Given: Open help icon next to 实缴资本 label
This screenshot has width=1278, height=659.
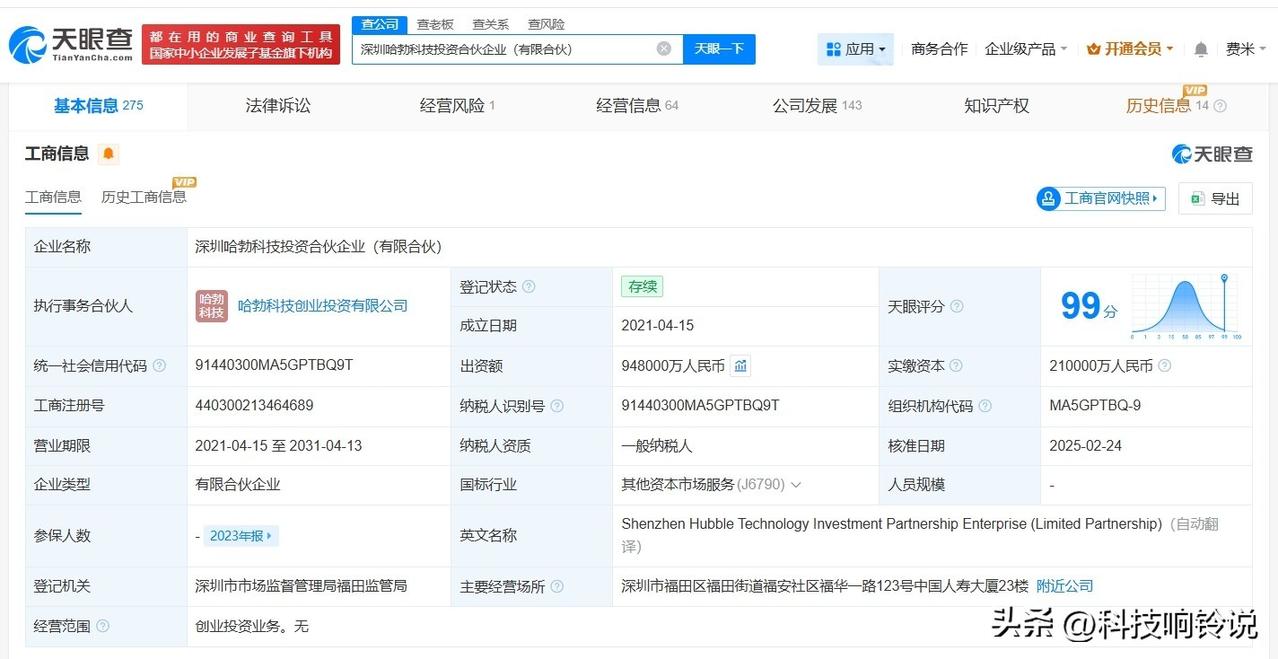Looking at the screenshot, I should pyautogui.click(x=956, y=366).
